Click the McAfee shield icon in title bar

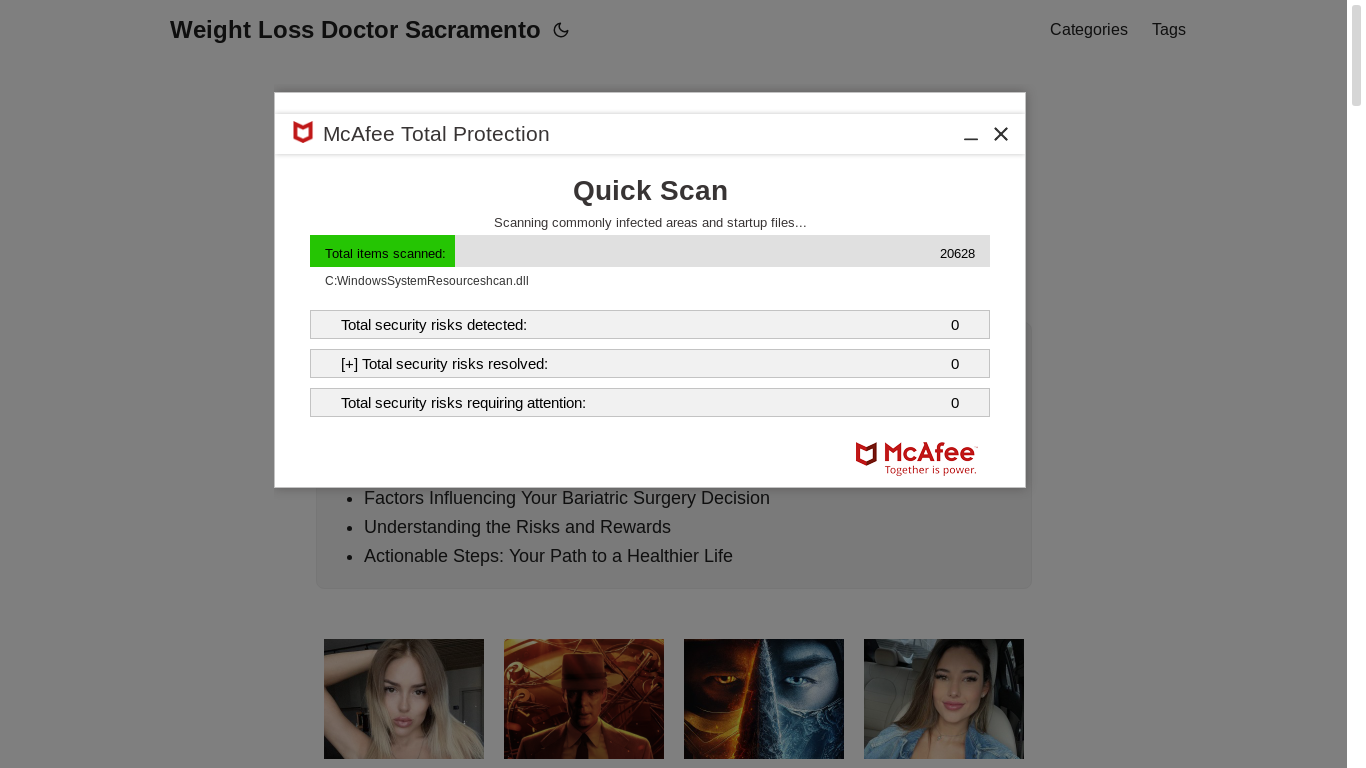point(303,133)
